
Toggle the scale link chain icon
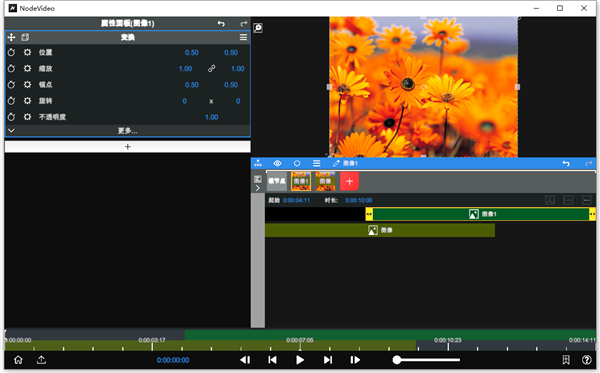click(x=212, y=68)
